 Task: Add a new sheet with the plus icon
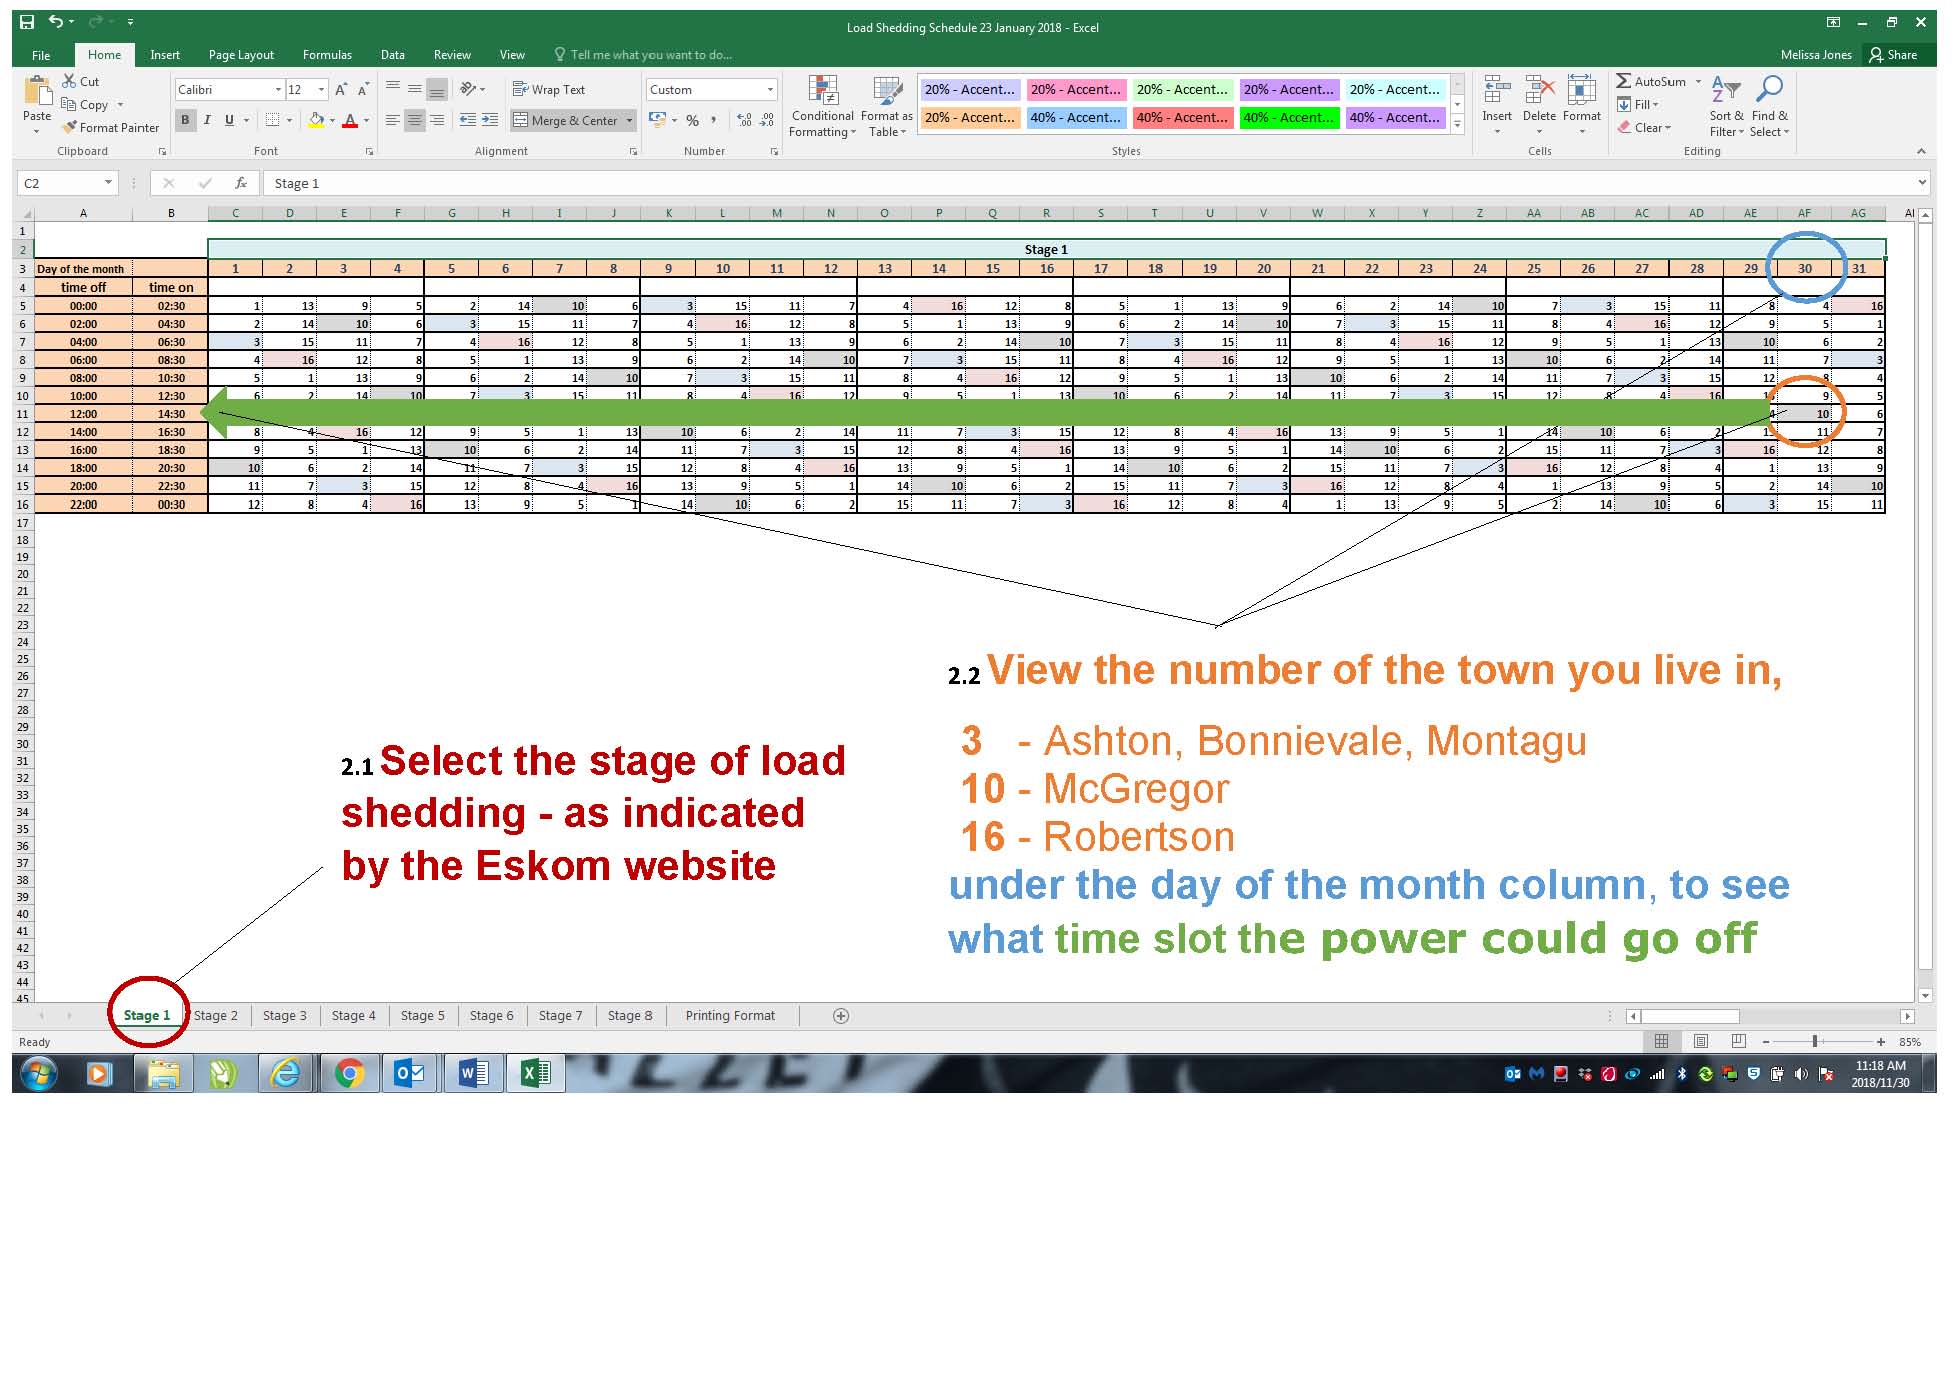click(x=841, y=1016)
